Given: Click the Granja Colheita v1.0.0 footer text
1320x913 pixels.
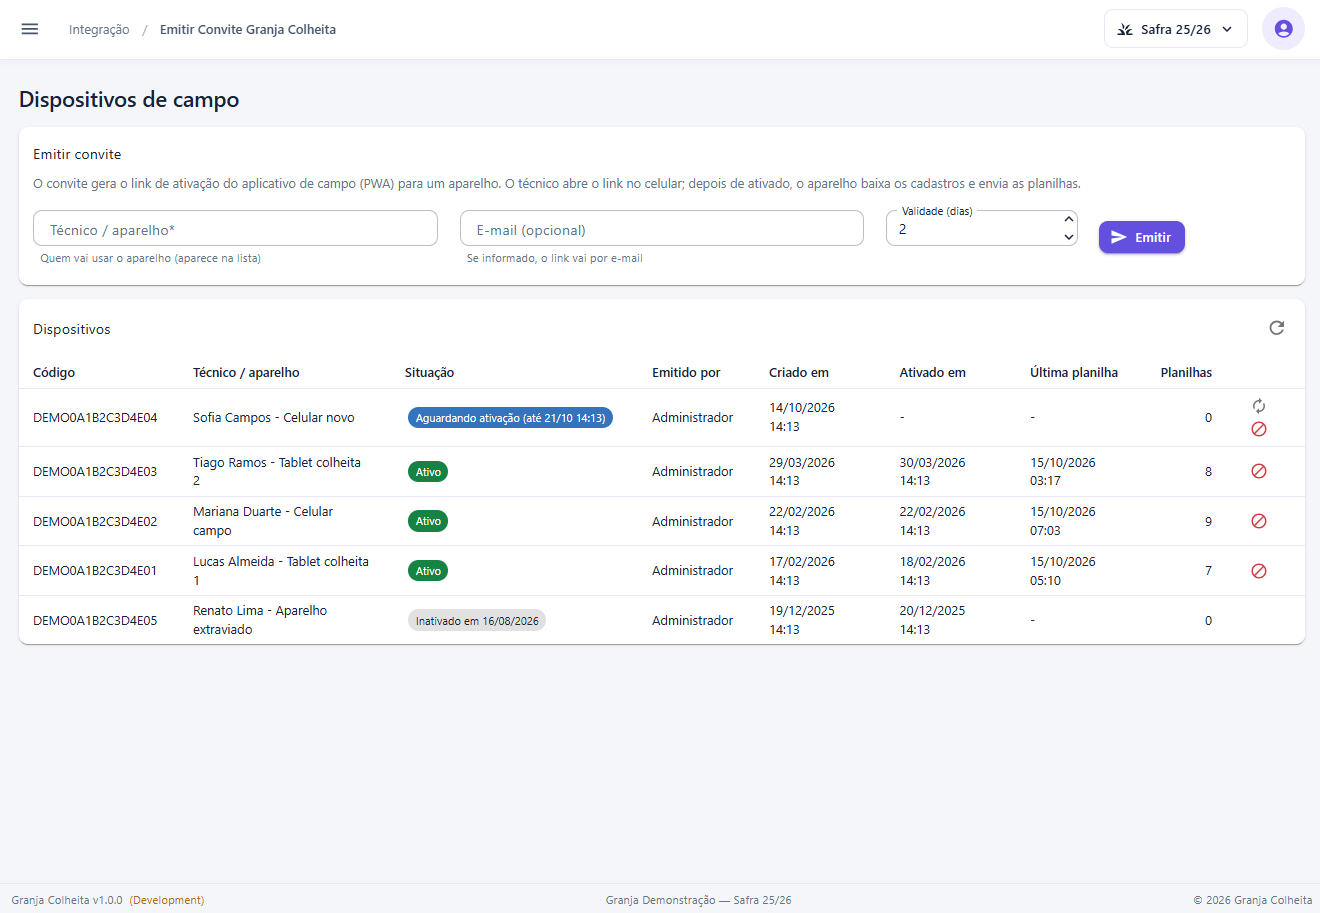Looking at the screenshot, I should pyautogui.click(x=67, y=900).
